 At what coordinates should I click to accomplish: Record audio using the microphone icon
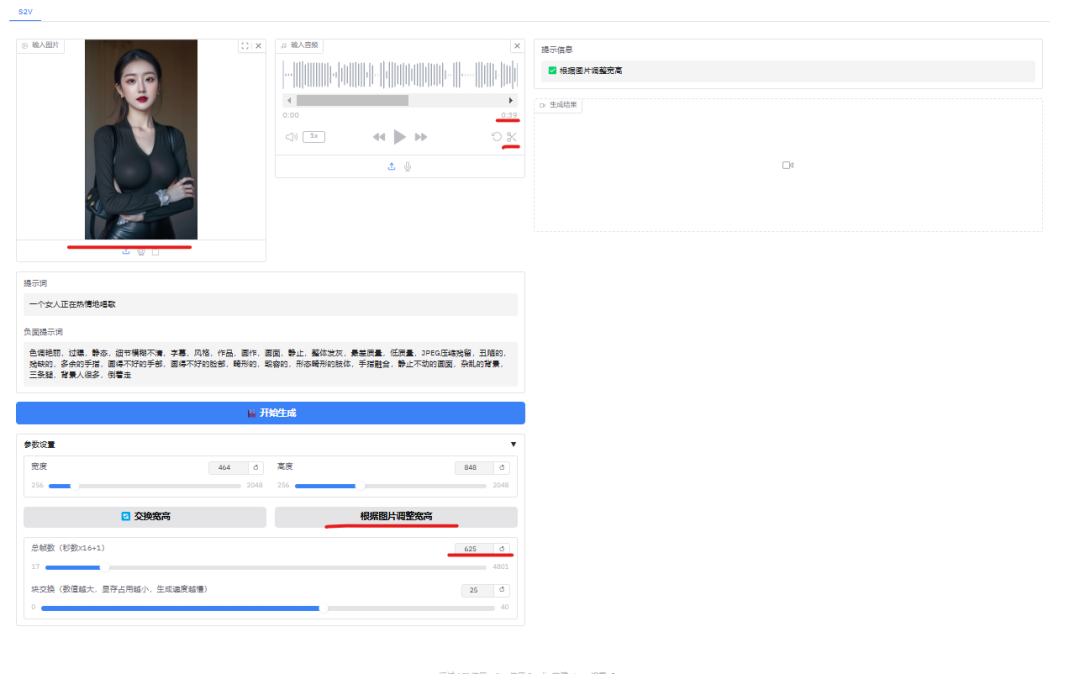(408, 167)
